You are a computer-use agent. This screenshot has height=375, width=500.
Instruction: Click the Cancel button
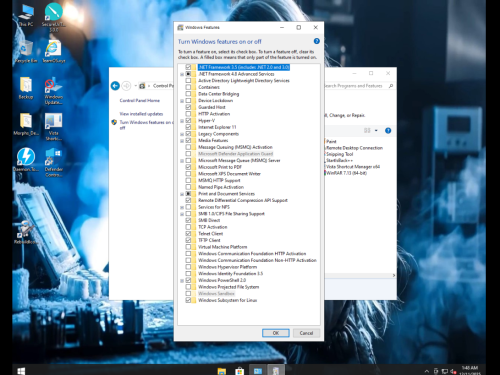point(306,333)
